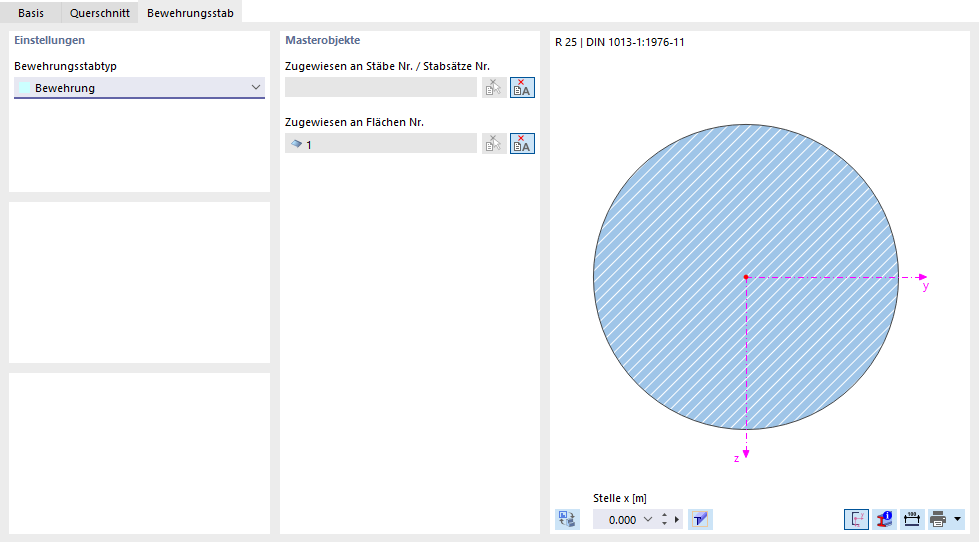Viewport: 979px width, 542px height.
Task: Open the Querschnitt tab
Action: [x=99, y=12]
